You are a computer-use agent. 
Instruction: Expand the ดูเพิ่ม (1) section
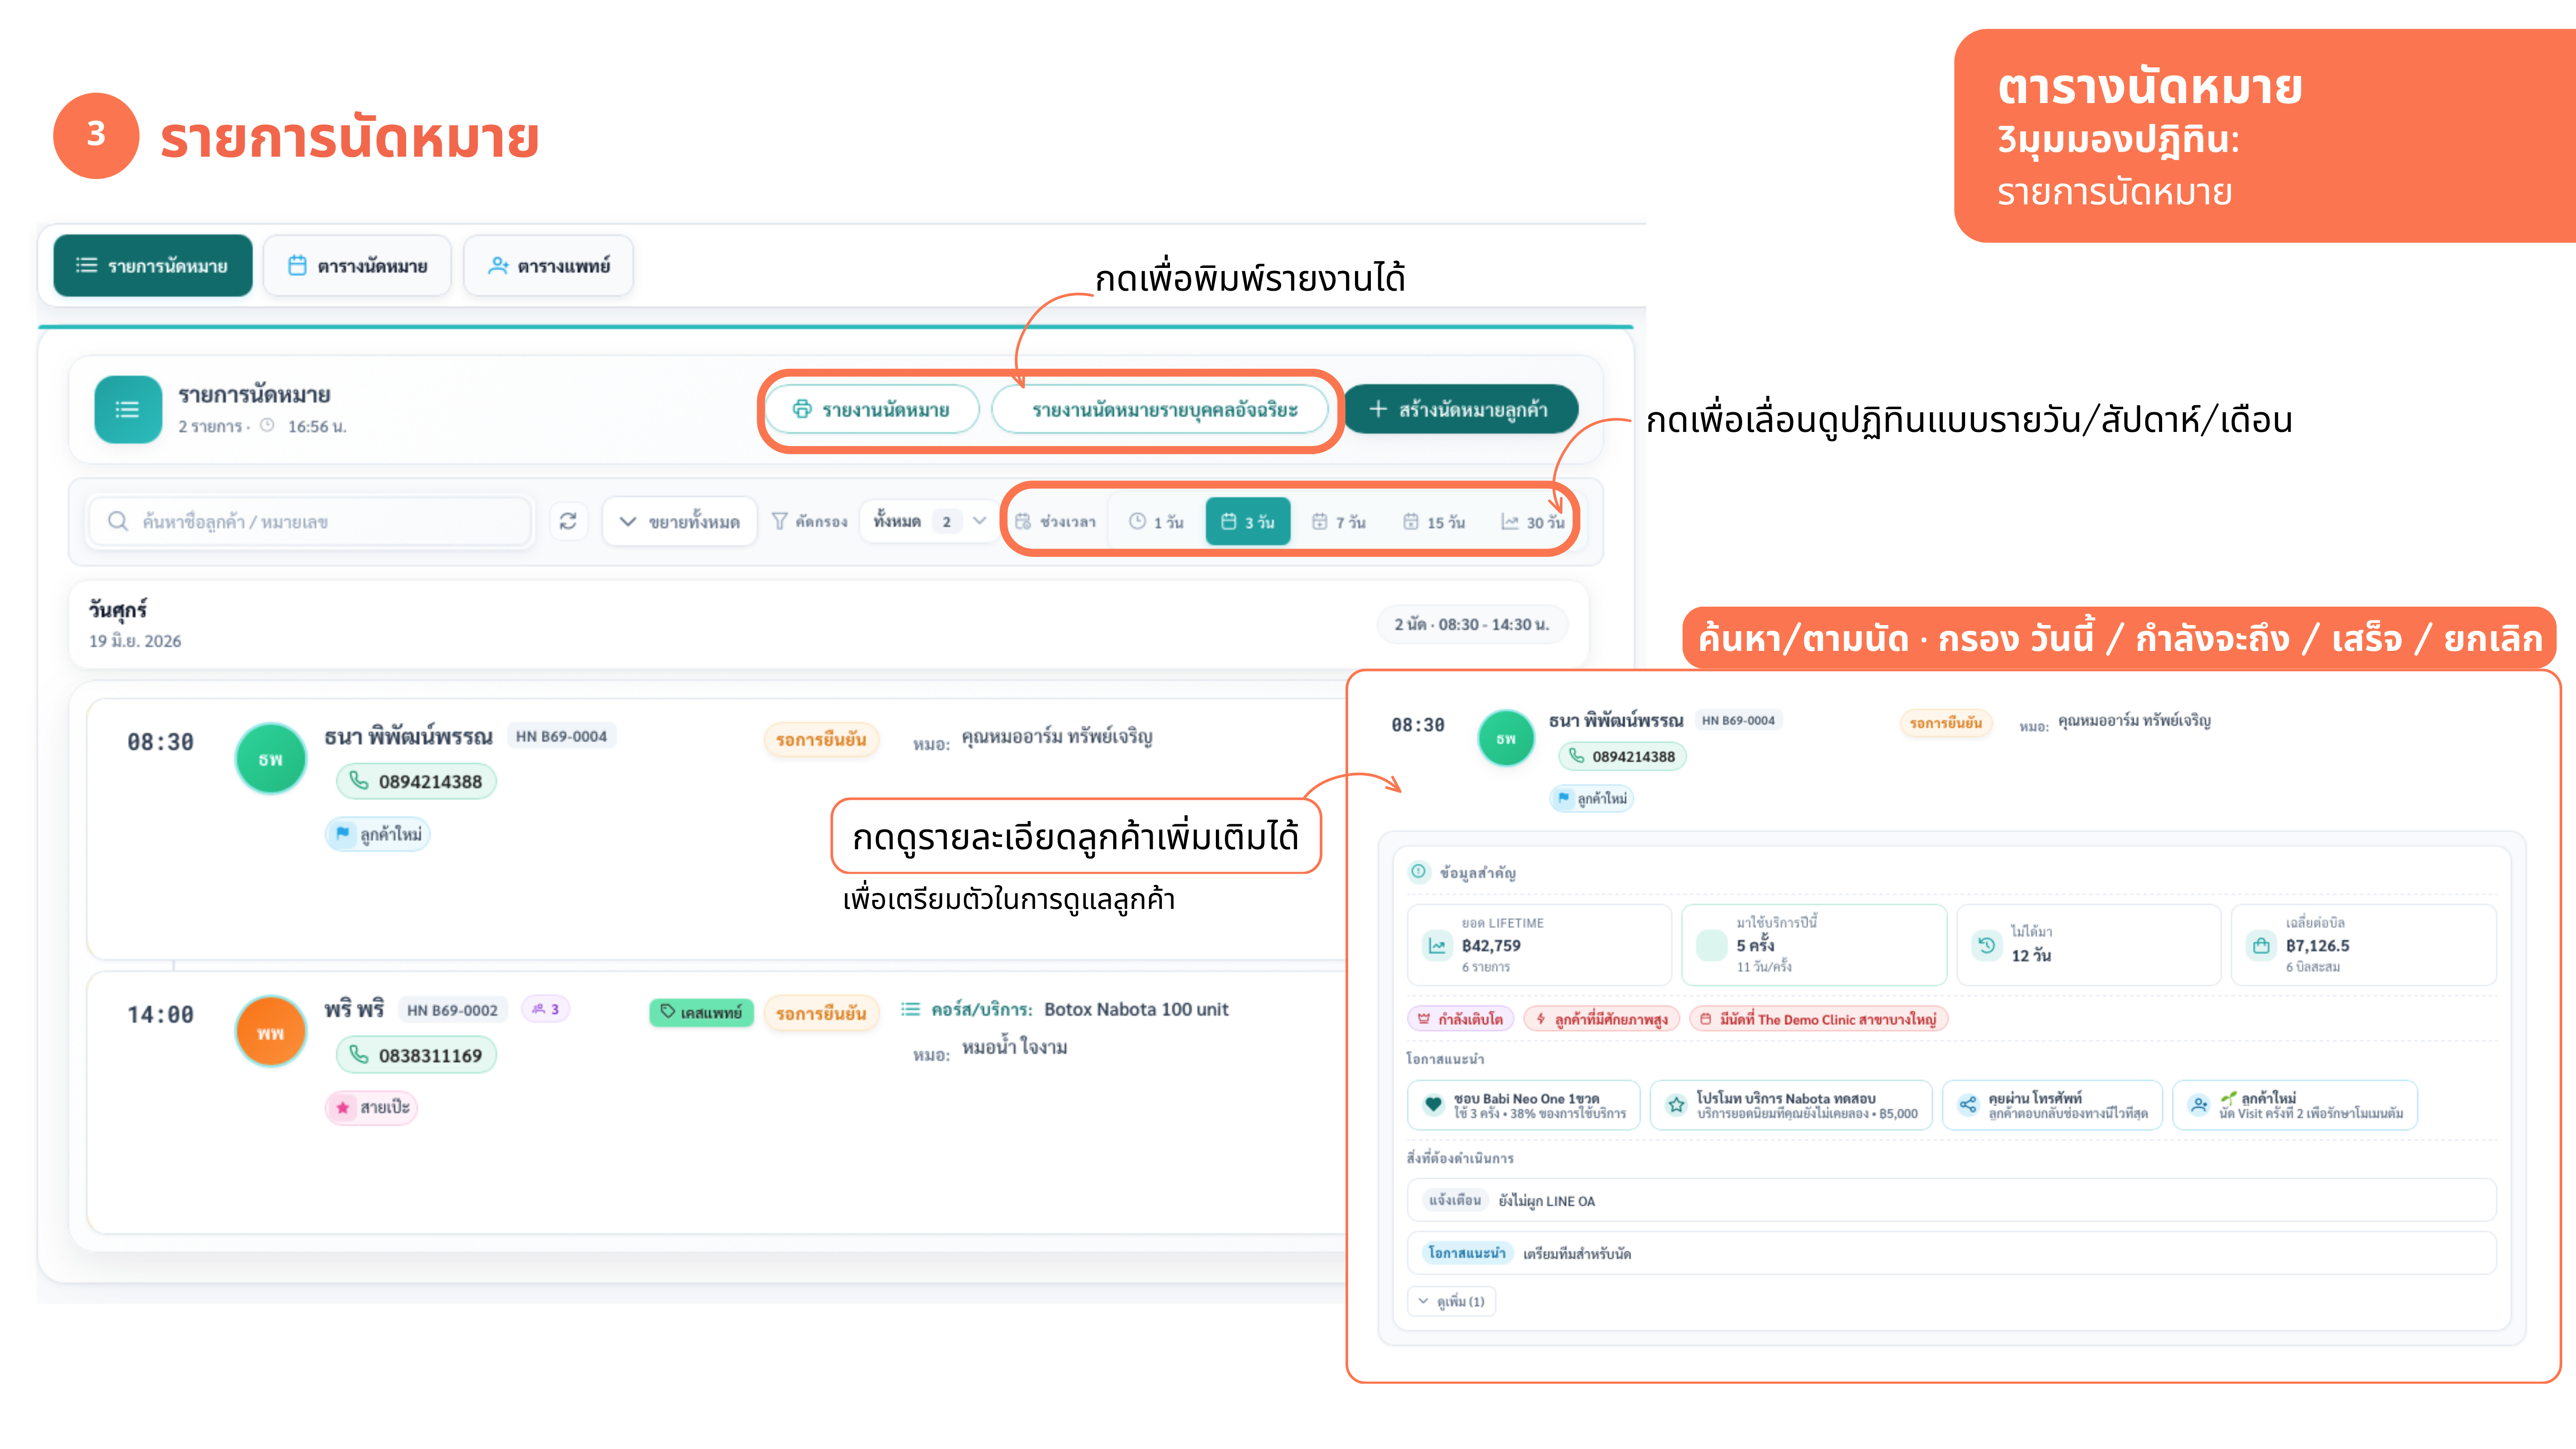coord(1452,1301)
